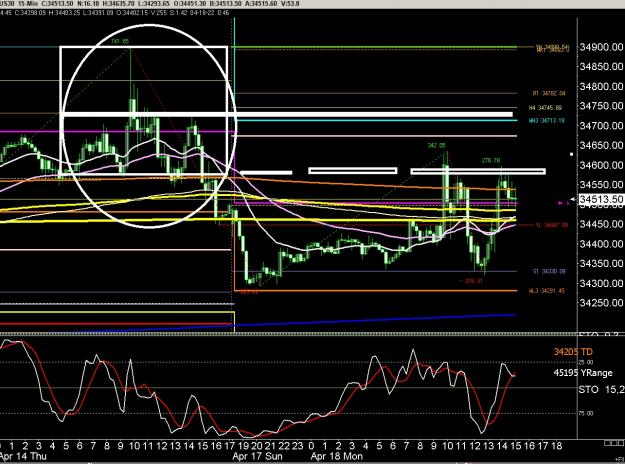Click the 34600.00 price axis label
This screenshot has height=464, width=625.
click(x=601, y=165)
